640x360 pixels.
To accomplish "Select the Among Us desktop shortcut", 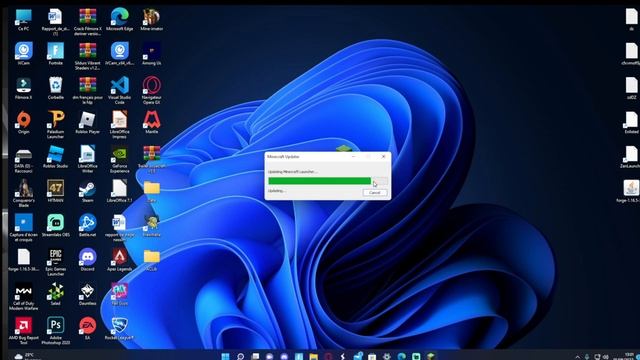I will pyautogui.click(x=151, y=54).
